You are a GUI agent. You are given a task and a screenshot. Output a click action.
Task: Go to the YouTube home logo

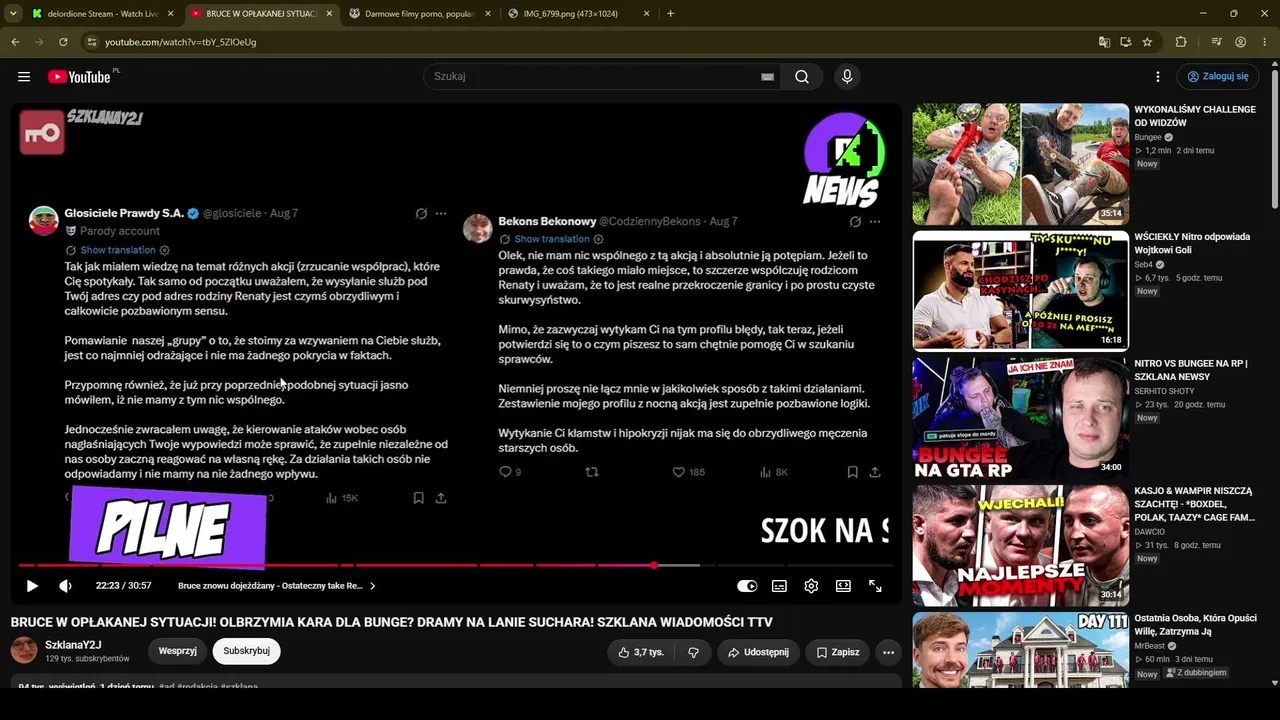point(80,77)
